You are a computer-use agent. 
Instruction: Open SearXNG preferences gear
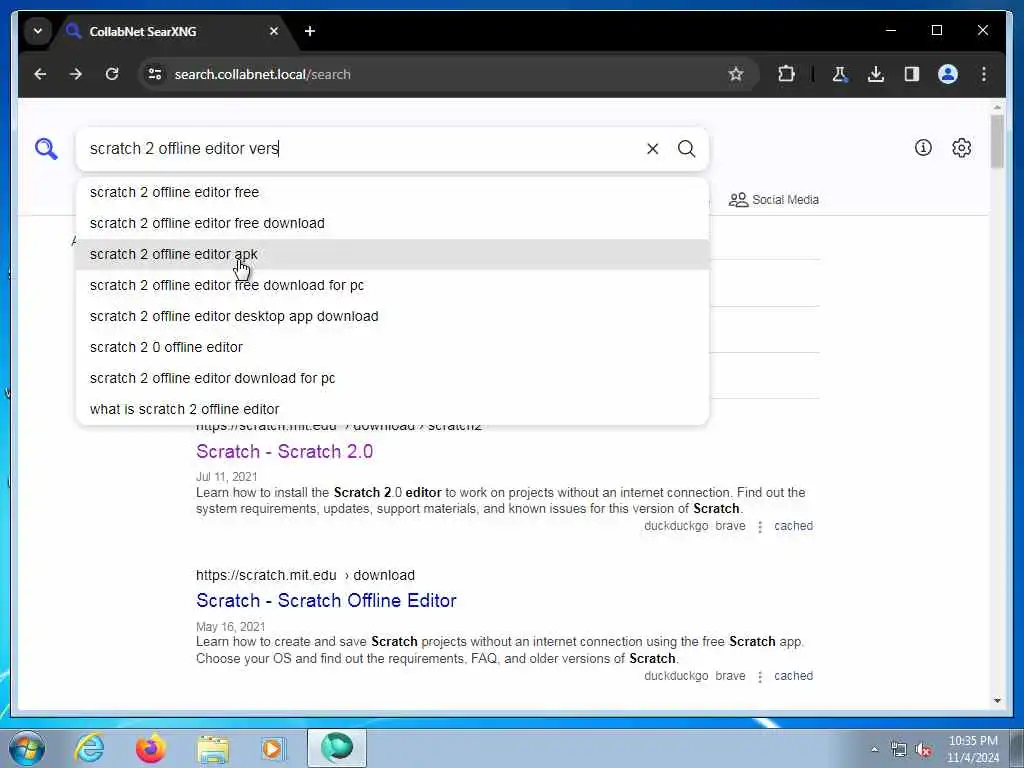click(961, 148)
